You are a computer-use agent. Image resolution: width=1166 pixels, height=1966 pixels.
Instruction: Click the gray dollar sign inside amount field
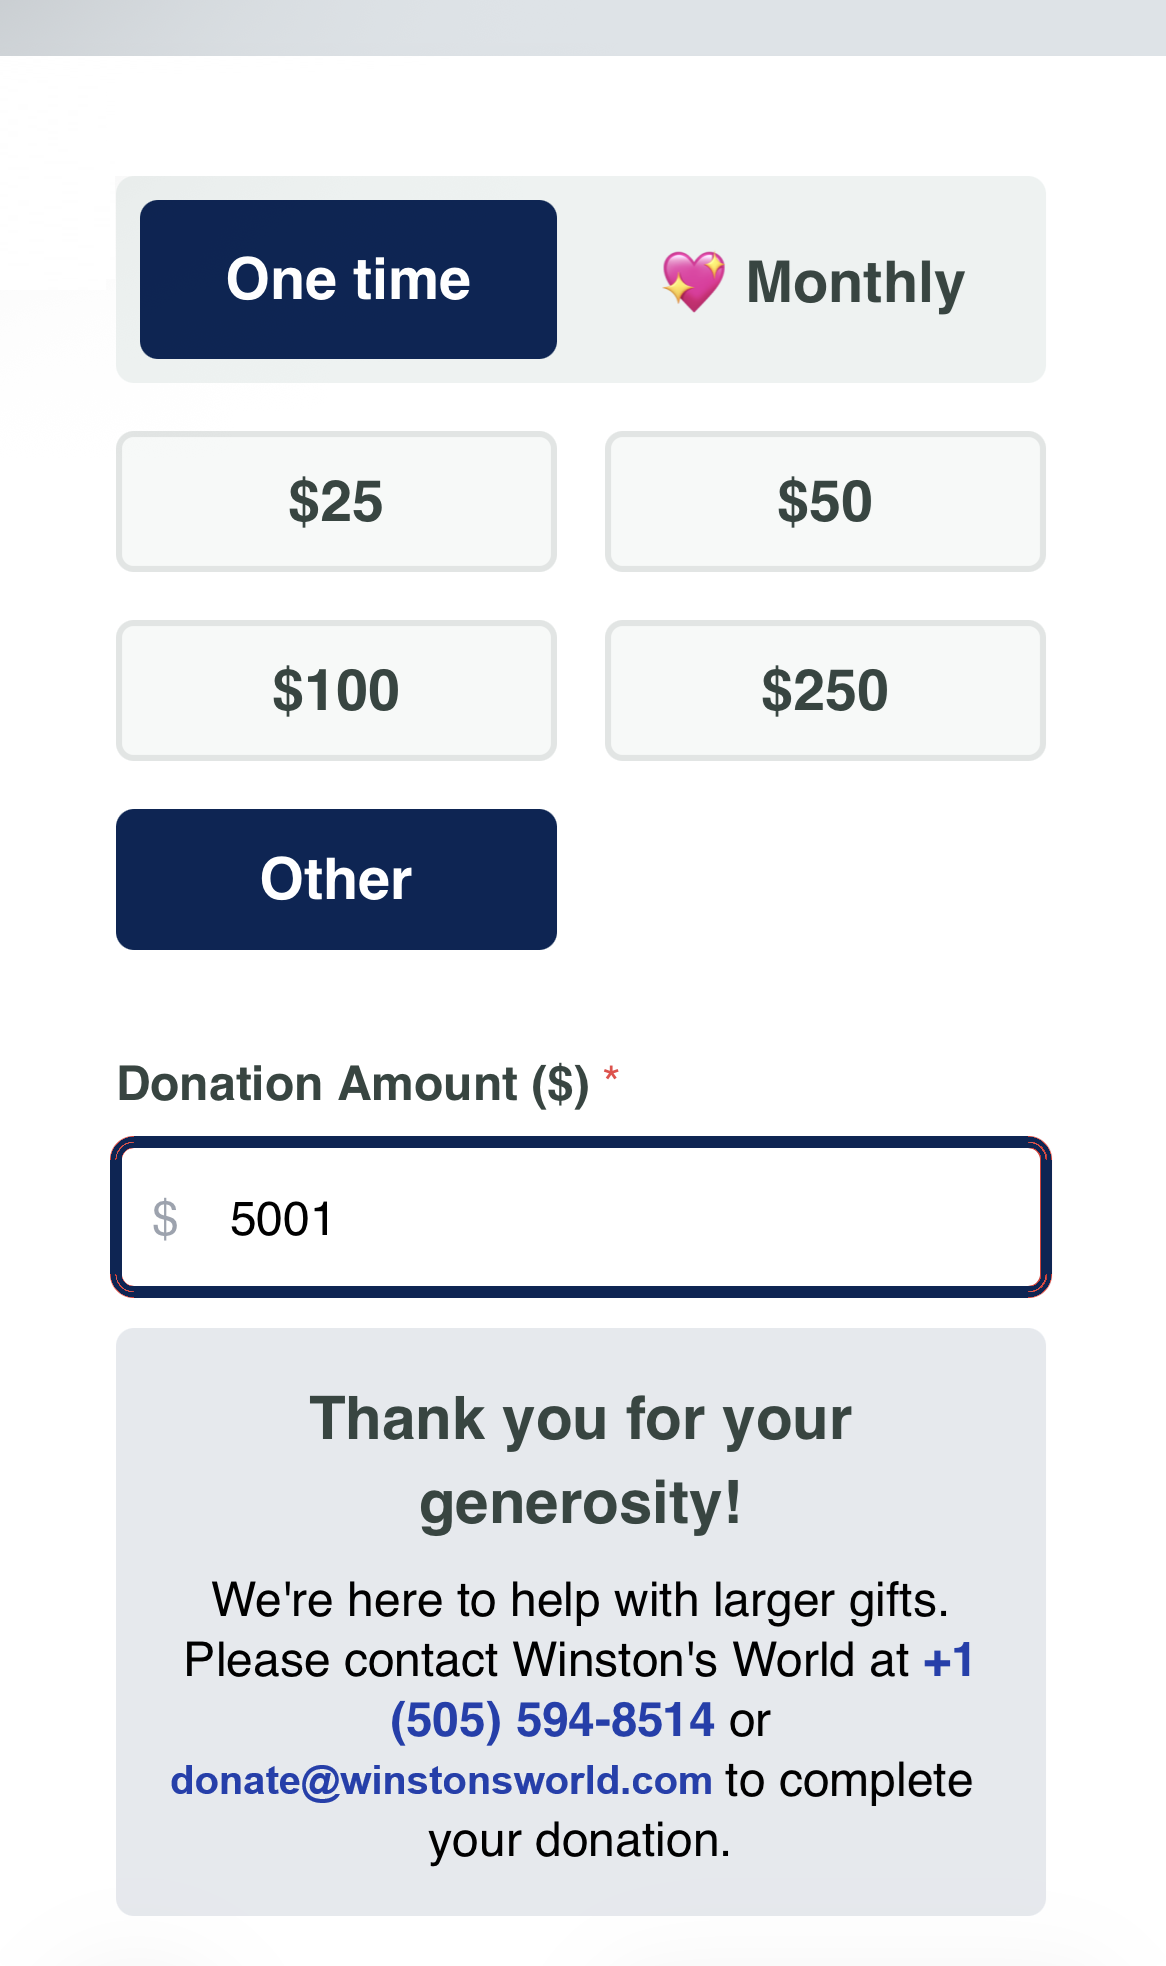point(165,1219)
